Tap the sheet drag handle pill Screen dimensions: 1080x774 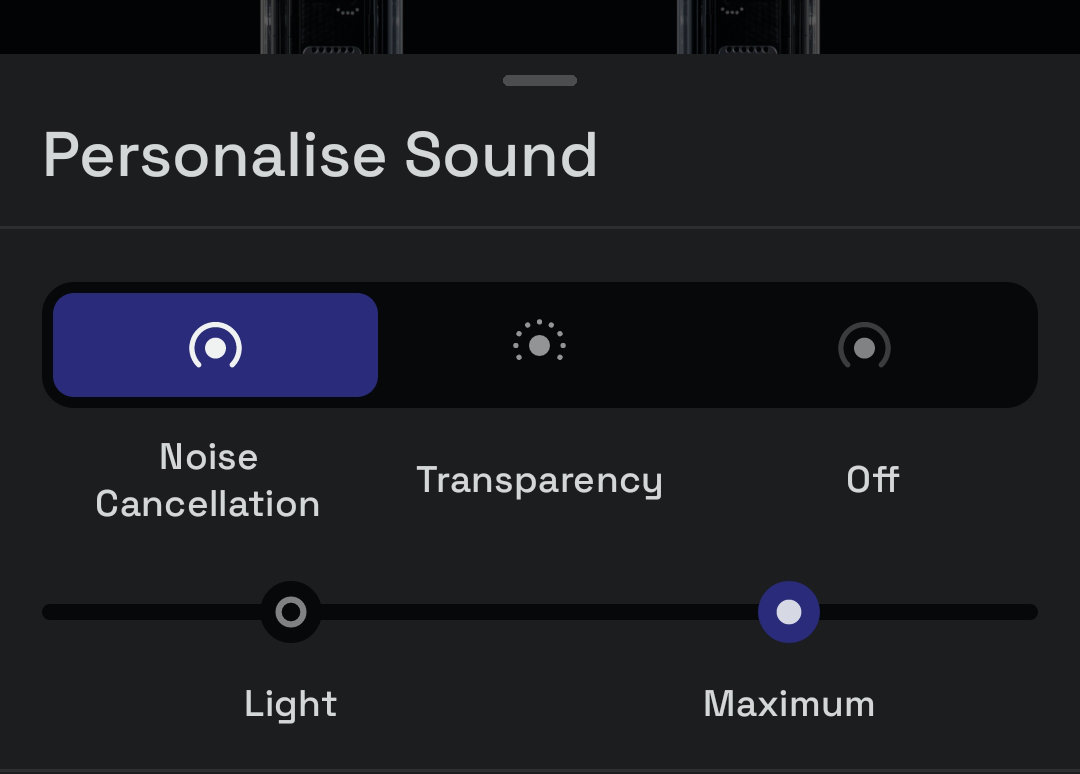pos(540,81)
